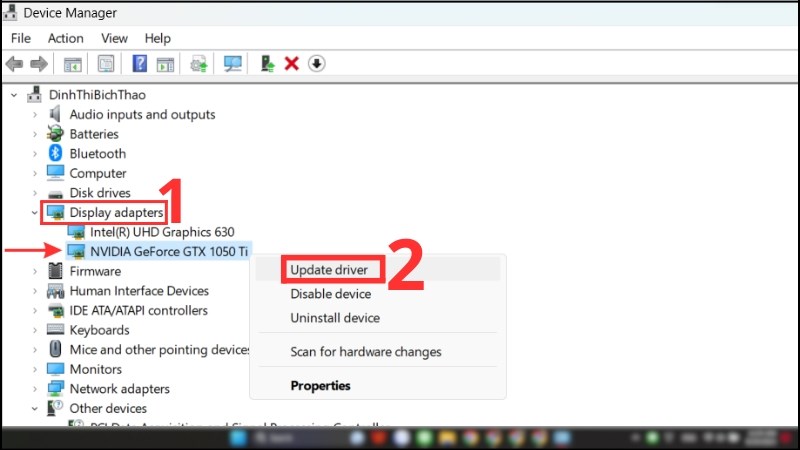Choose Update driver from the context menu
Viewport: 800px width, 450px height.
click(329, 270)
